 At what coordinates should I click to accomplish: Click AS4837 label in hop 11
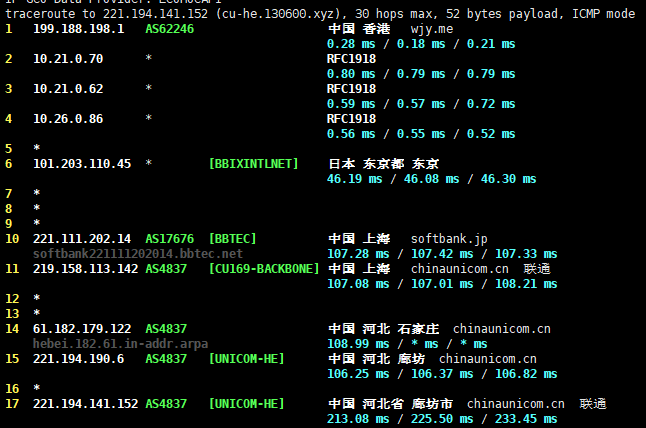coord(166,269)
